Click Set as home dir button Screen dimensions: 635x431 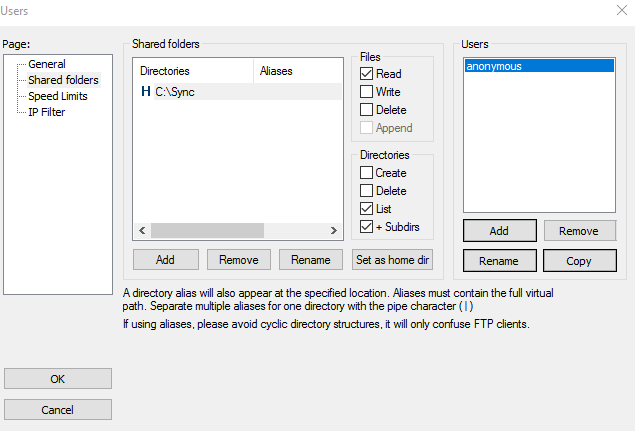click(x=392, y=260)
